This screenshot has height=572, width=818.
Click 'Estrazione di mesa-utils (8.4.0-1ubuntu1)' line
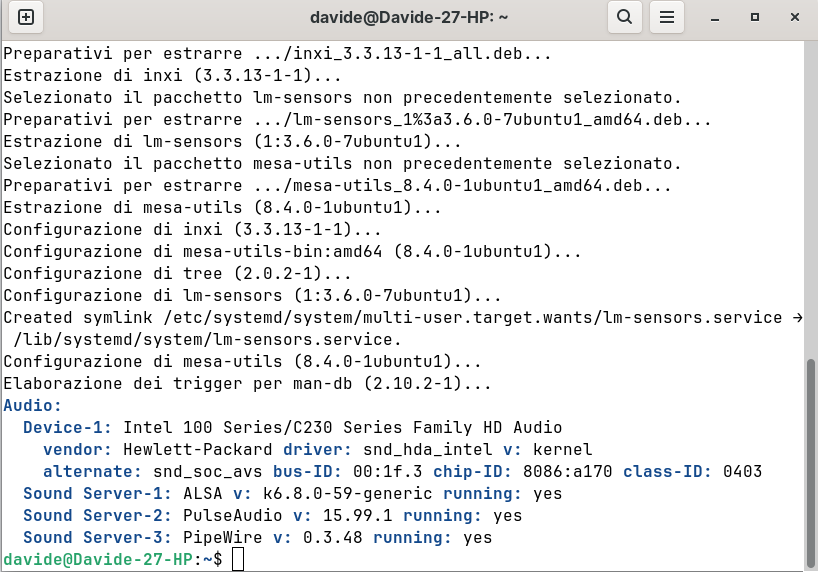pyautogui.click(x=222, y=208)
